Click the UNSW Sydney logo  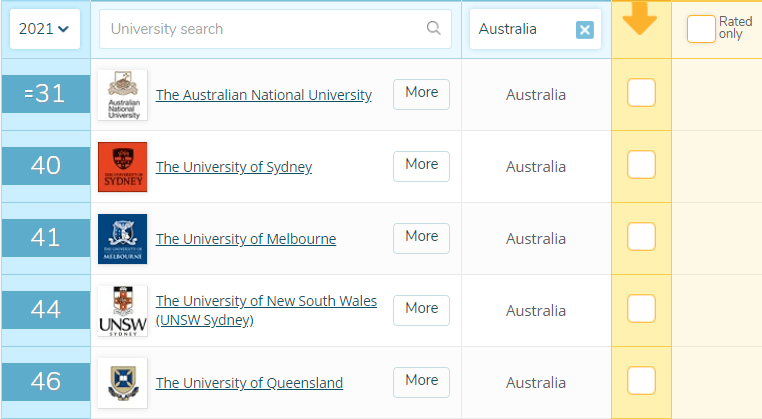(x=122, y=311)
